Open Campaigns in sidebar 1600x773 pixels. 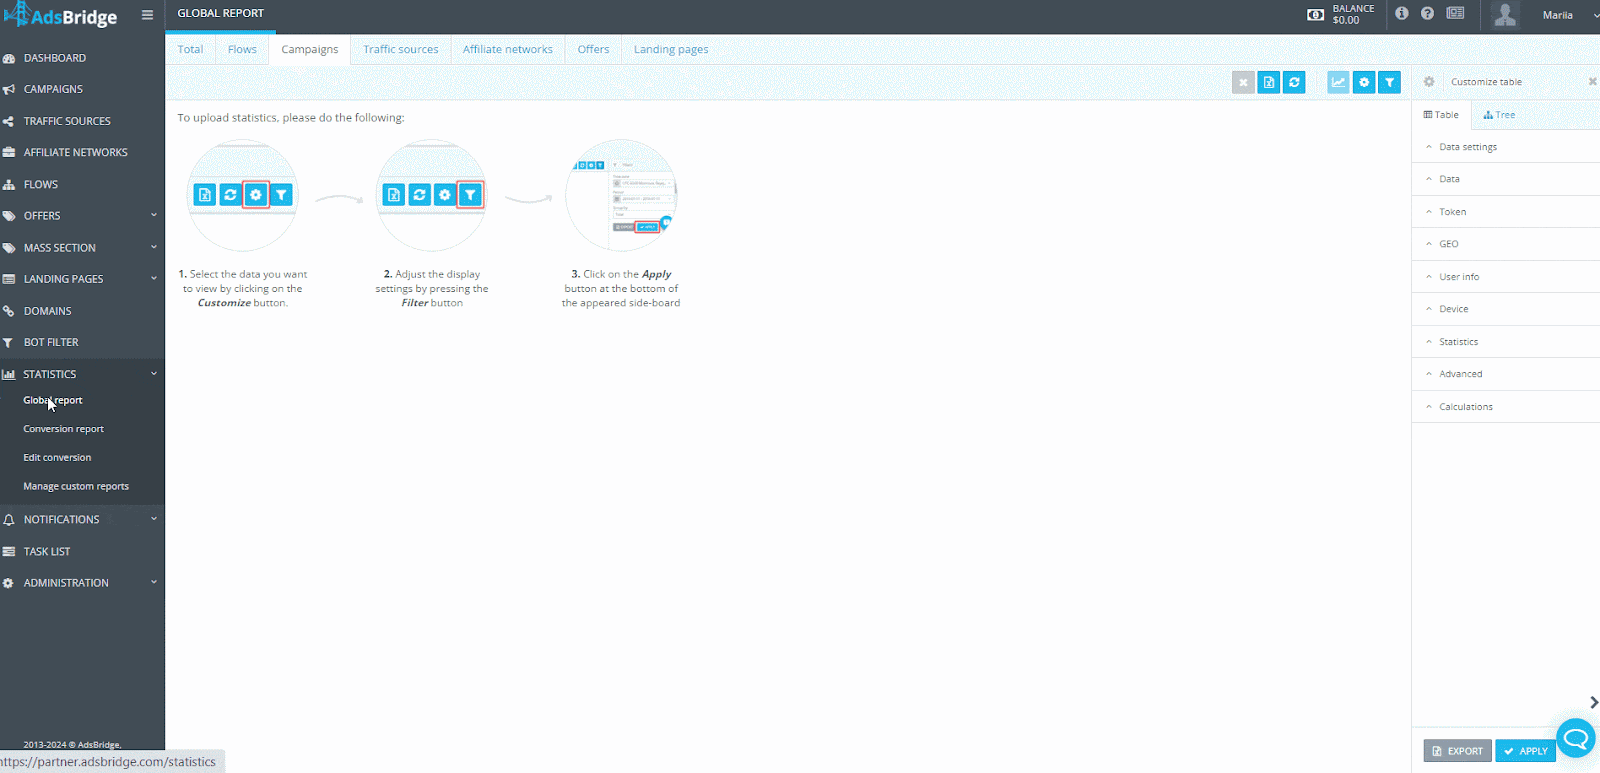click(x=82, y=89)
